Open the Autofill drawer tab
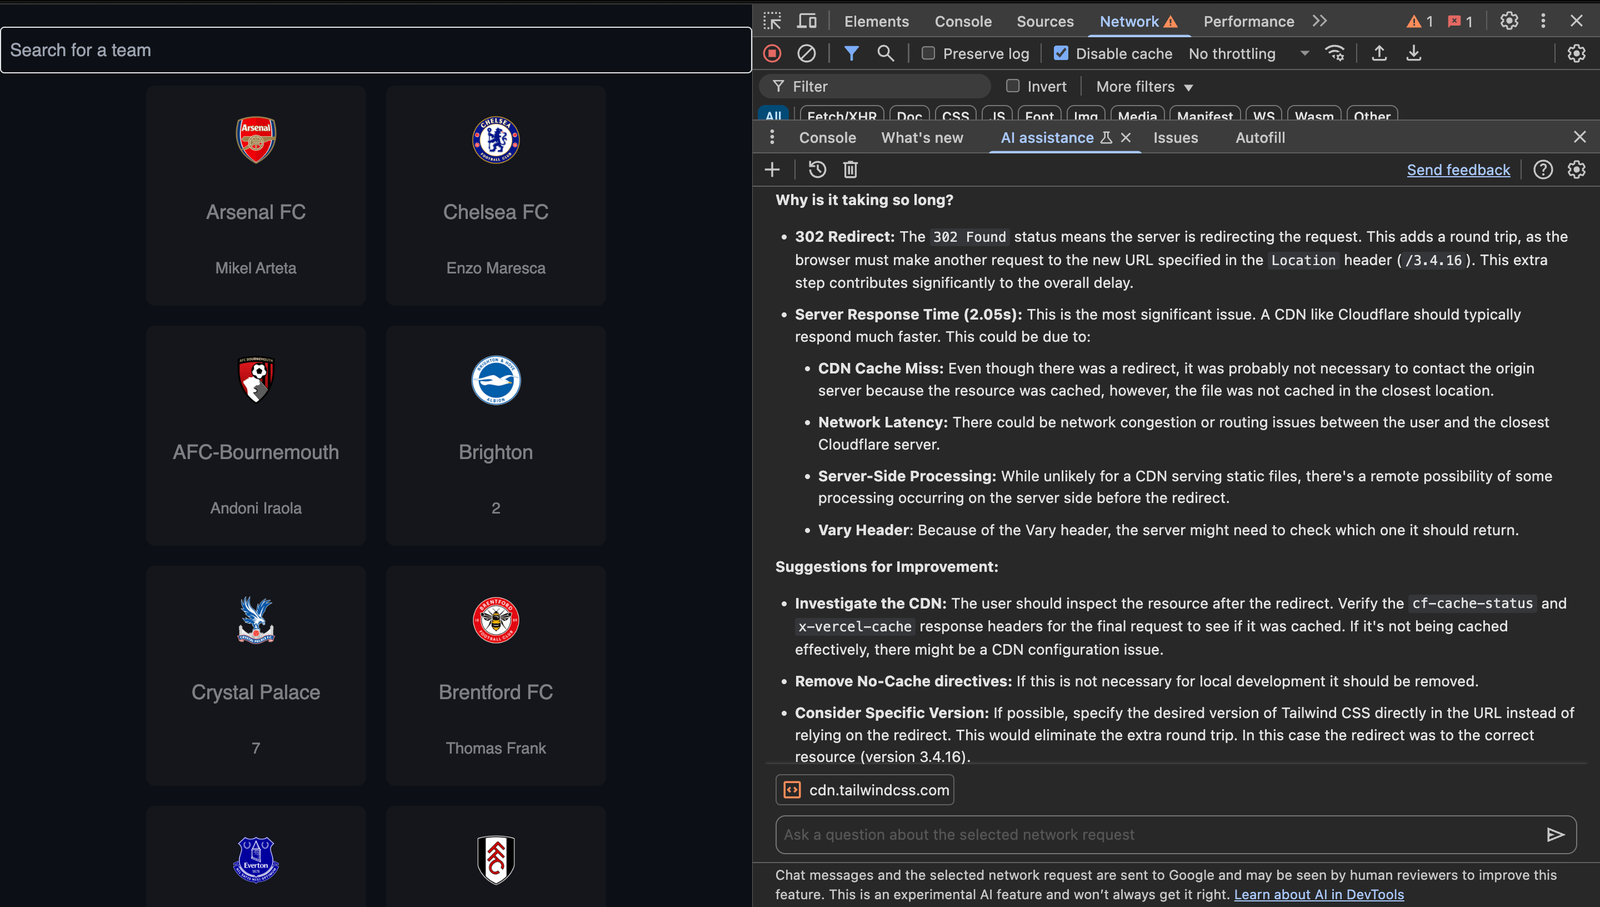This screenshot has width=1600, height=907. (1260, 138)
